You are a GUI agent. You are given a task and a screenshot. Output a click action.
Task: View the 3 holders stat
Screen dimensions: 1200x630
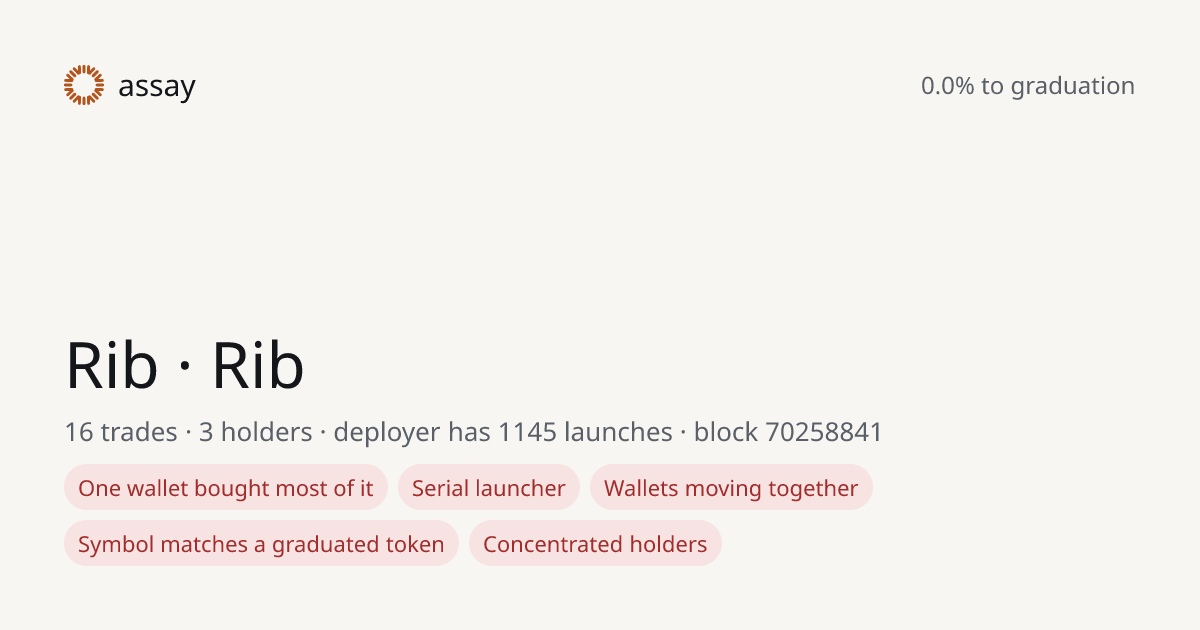coord(256,432)
